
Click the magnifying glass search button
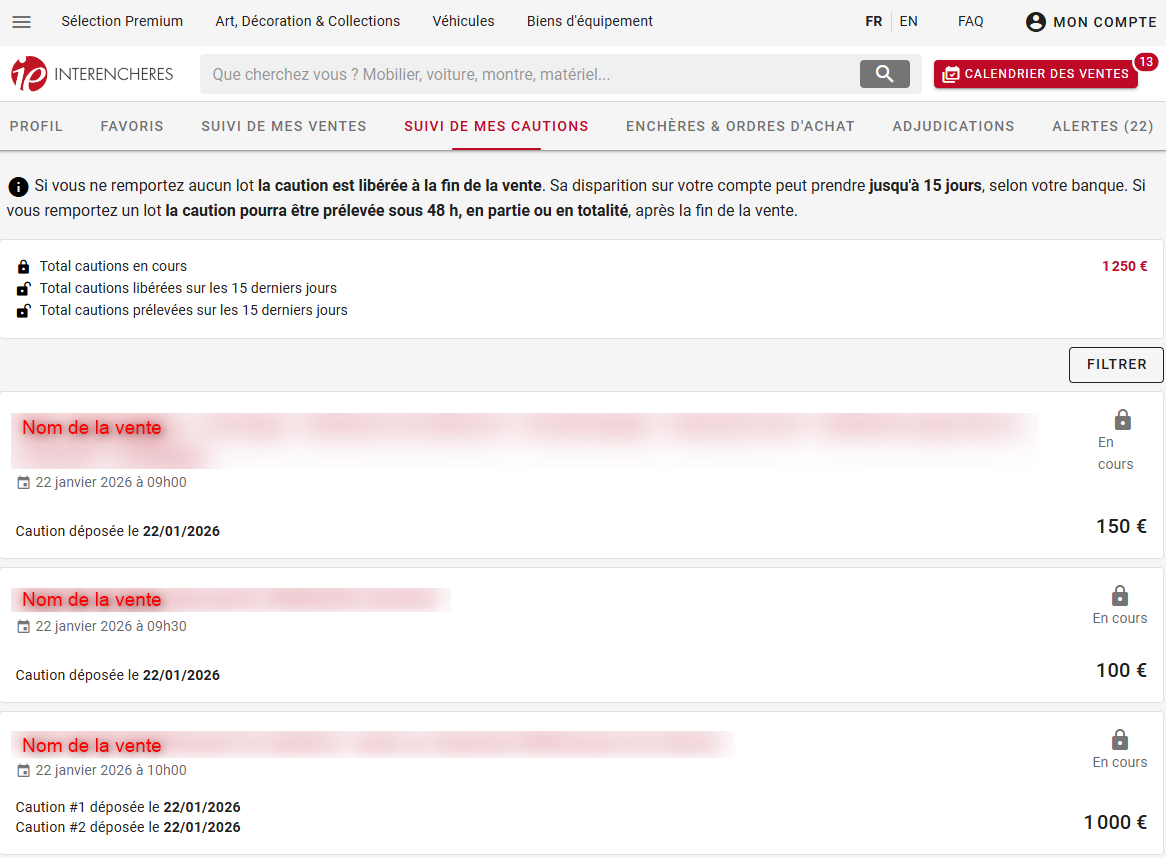tap(884, 74)
